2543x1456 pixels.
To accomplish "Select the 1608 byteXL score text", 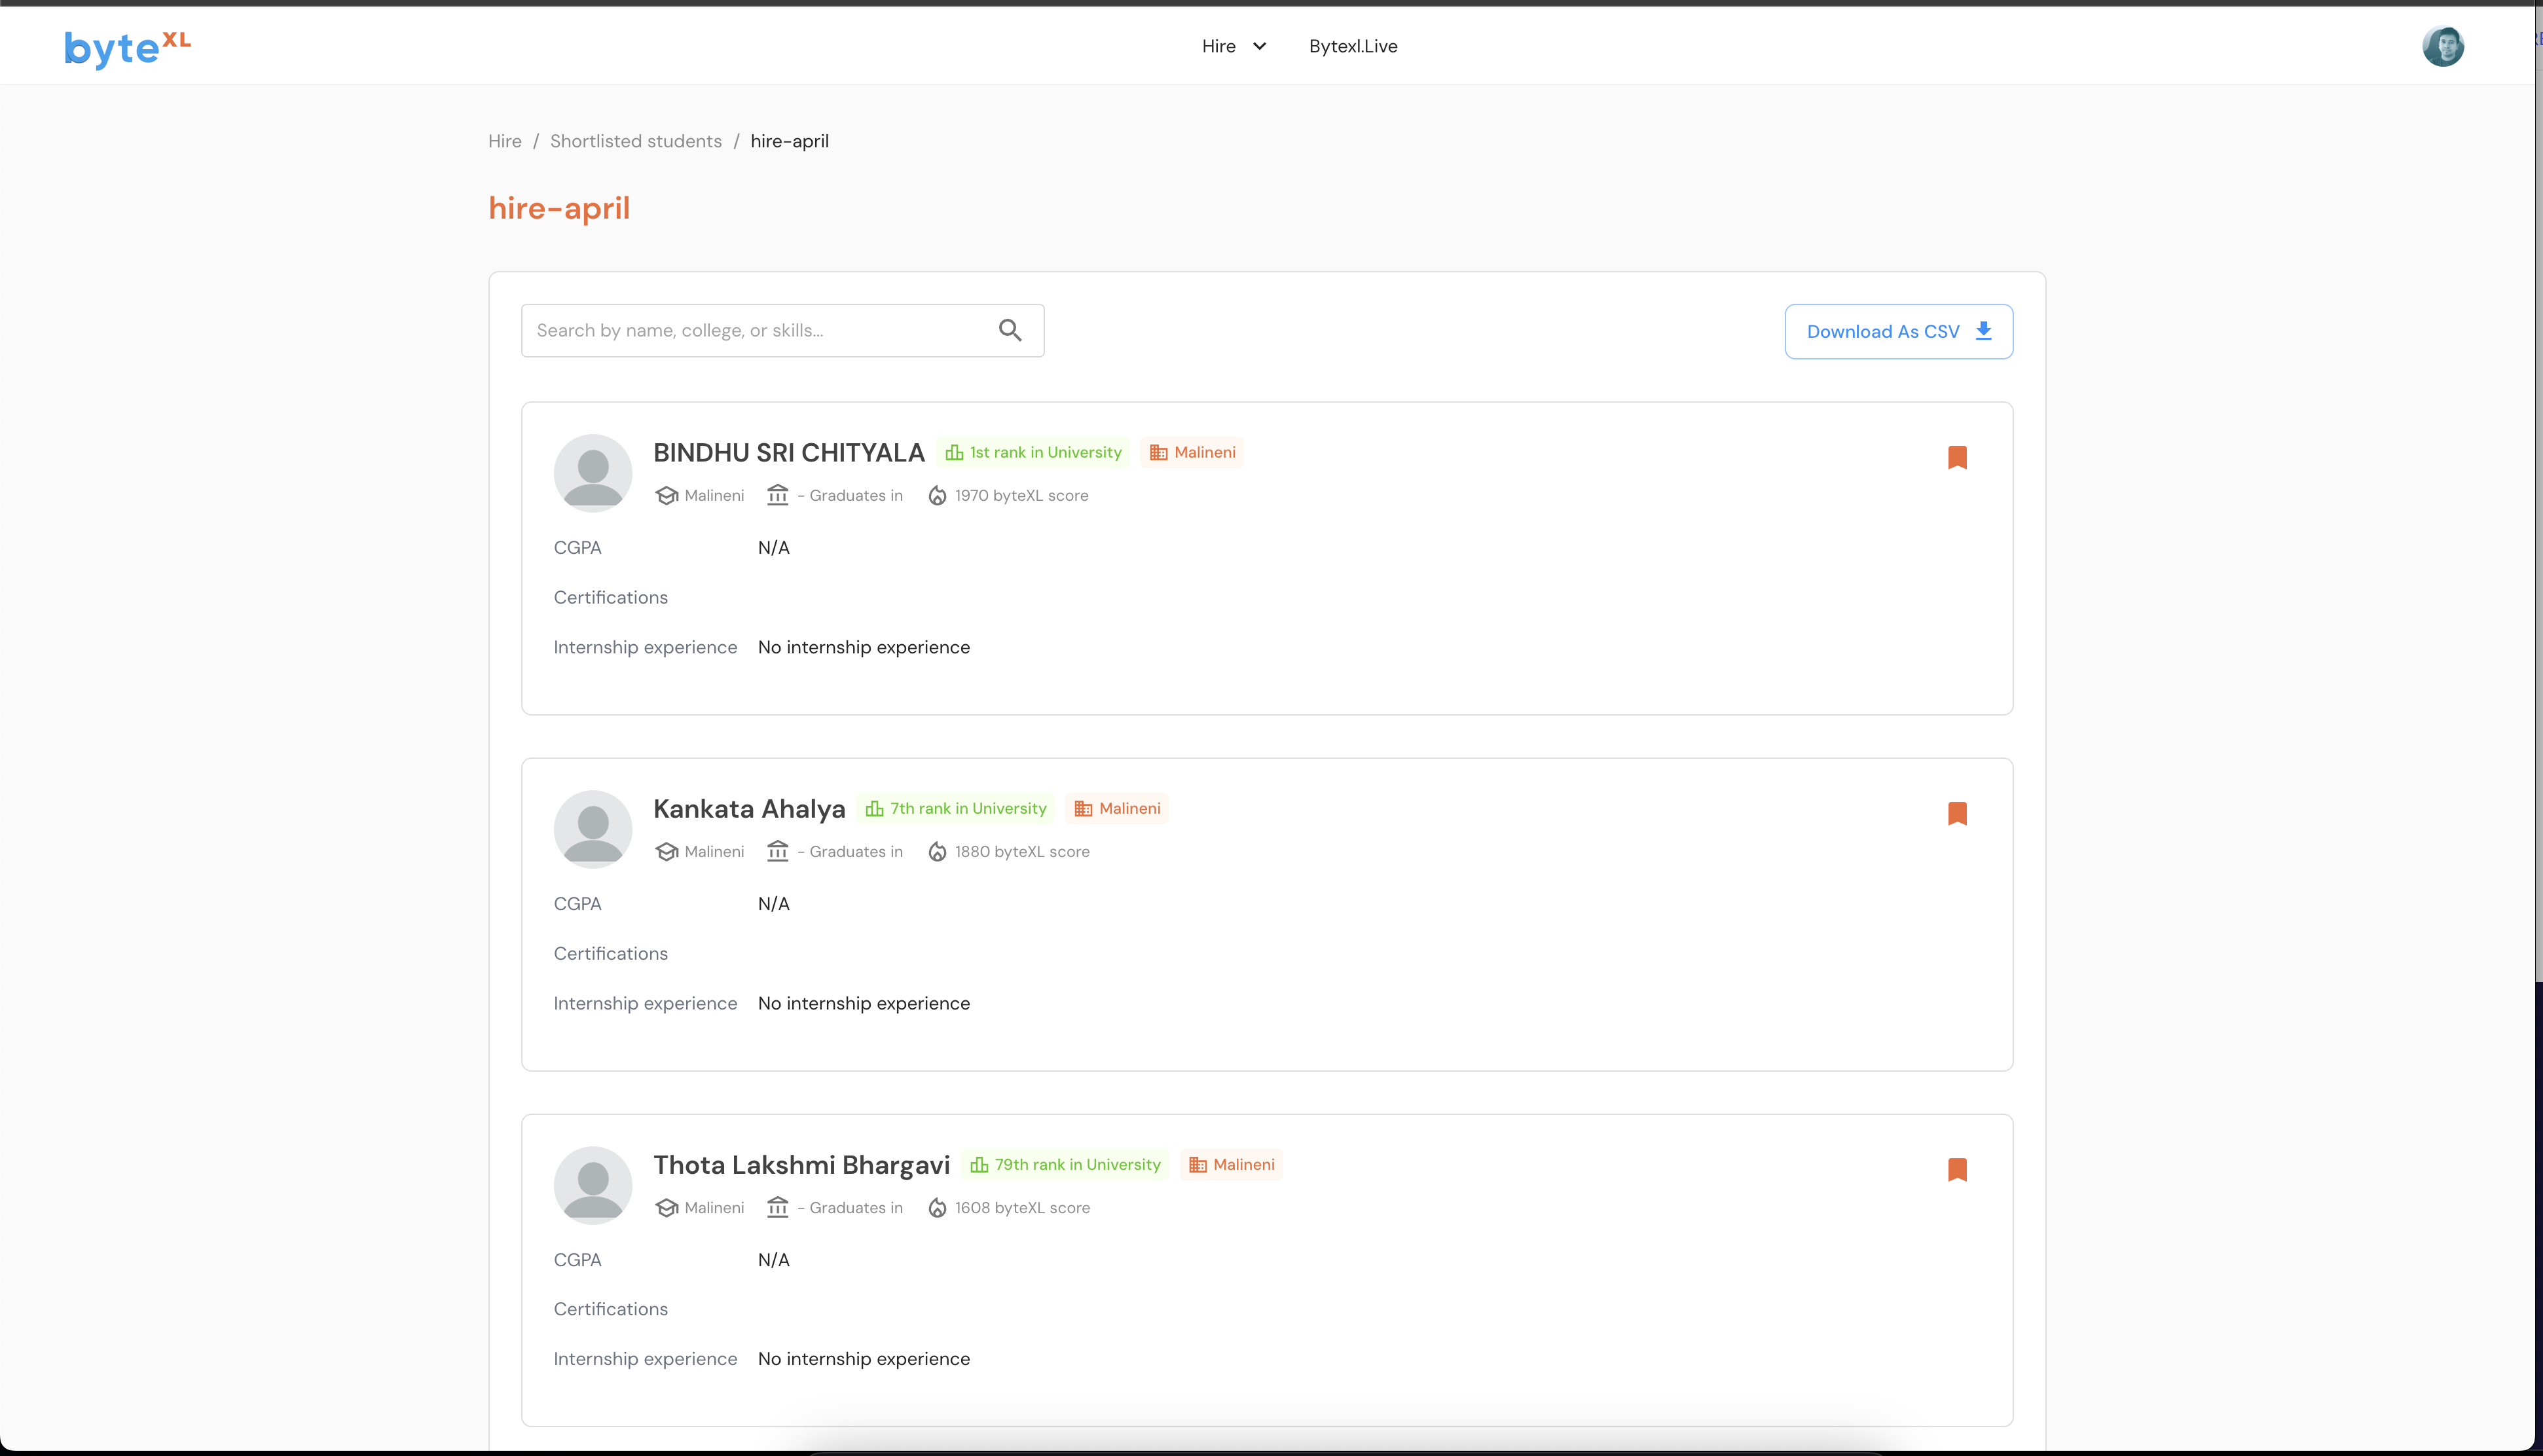I will coord(1022,1207).
